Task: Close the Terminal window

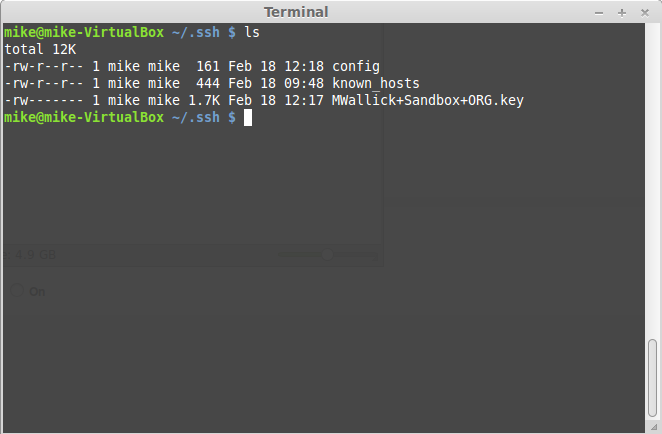Action: [645, 13]
